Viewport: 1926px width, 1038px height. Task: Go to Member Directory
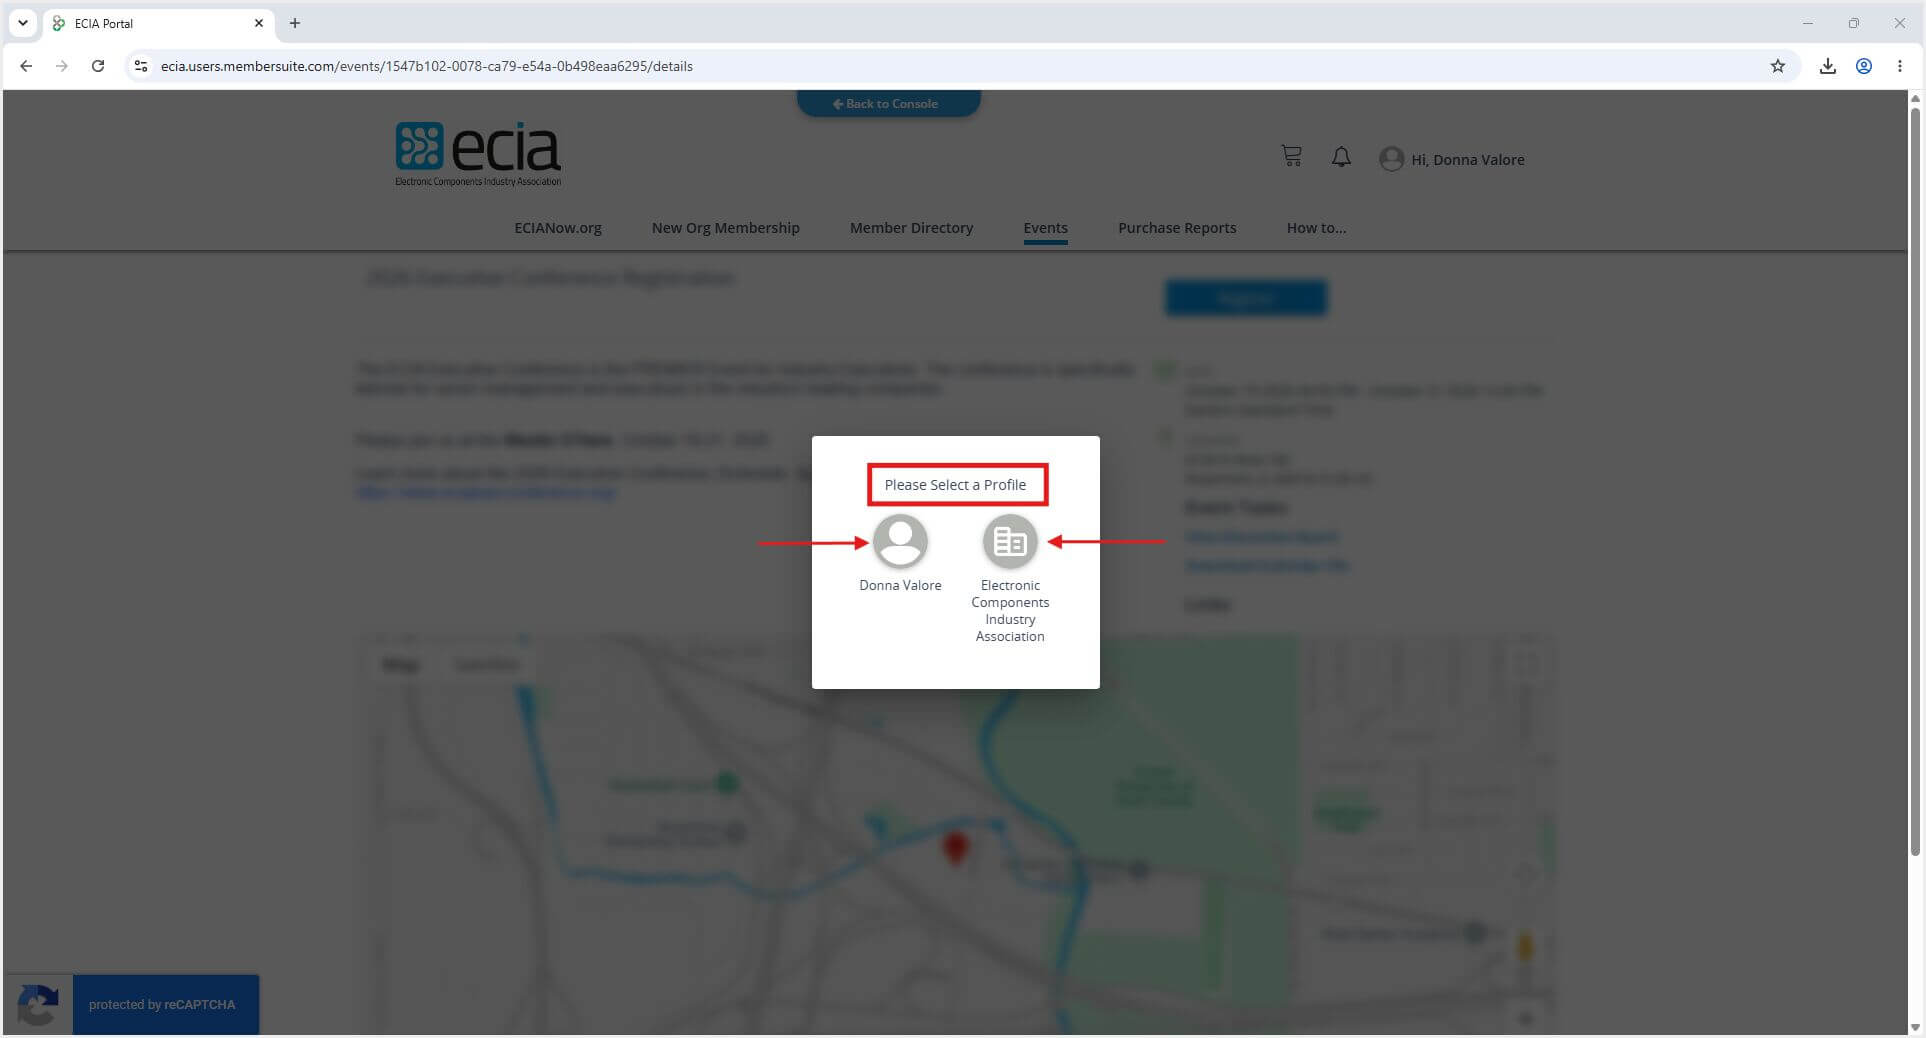(911, 228)
